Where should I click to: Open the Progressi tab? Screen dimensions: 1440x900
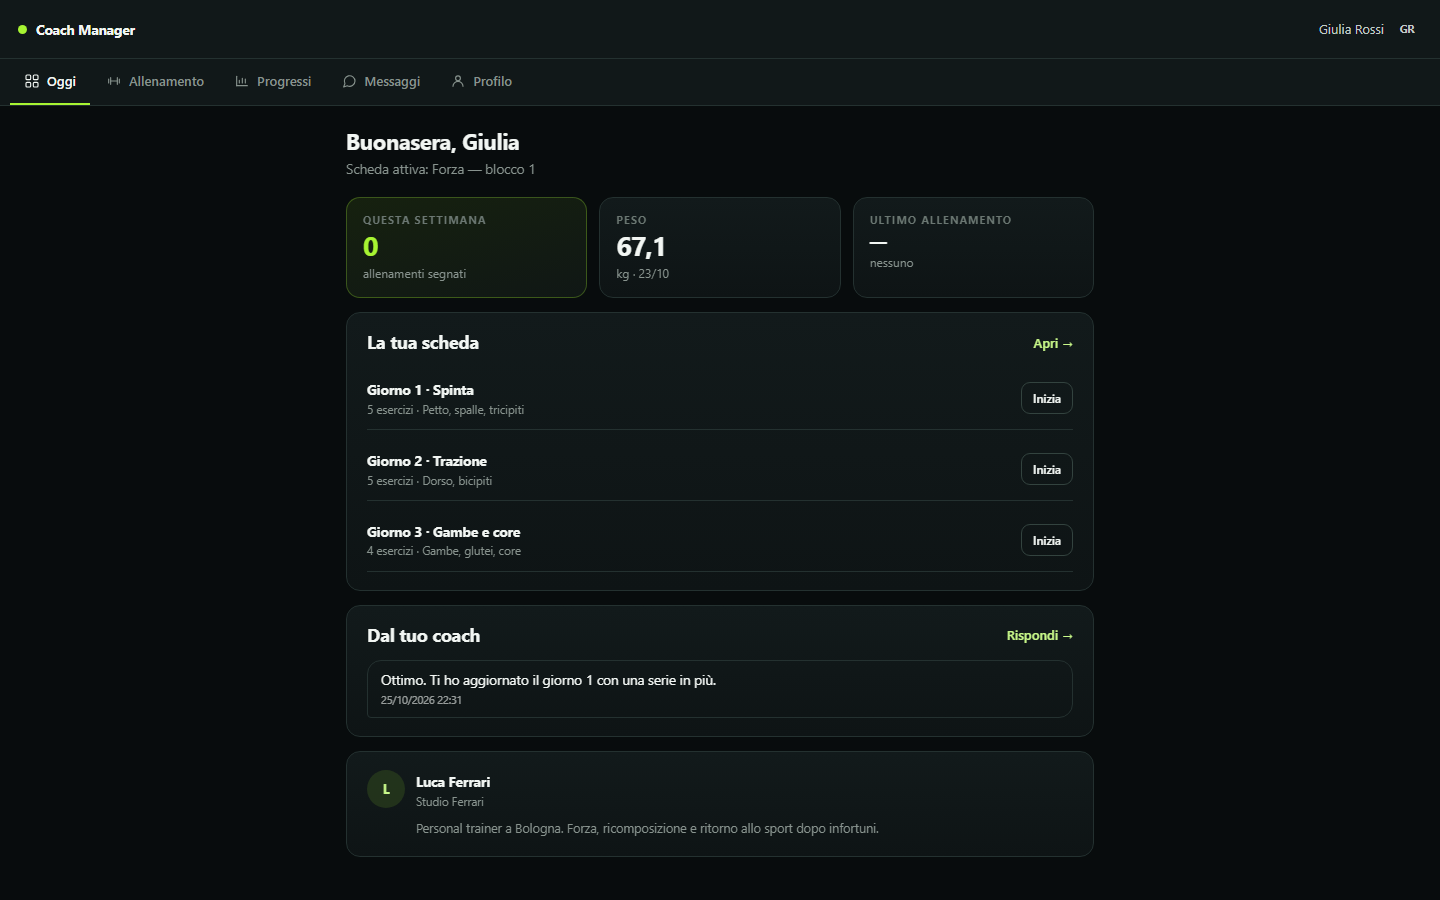coord(273,82)
